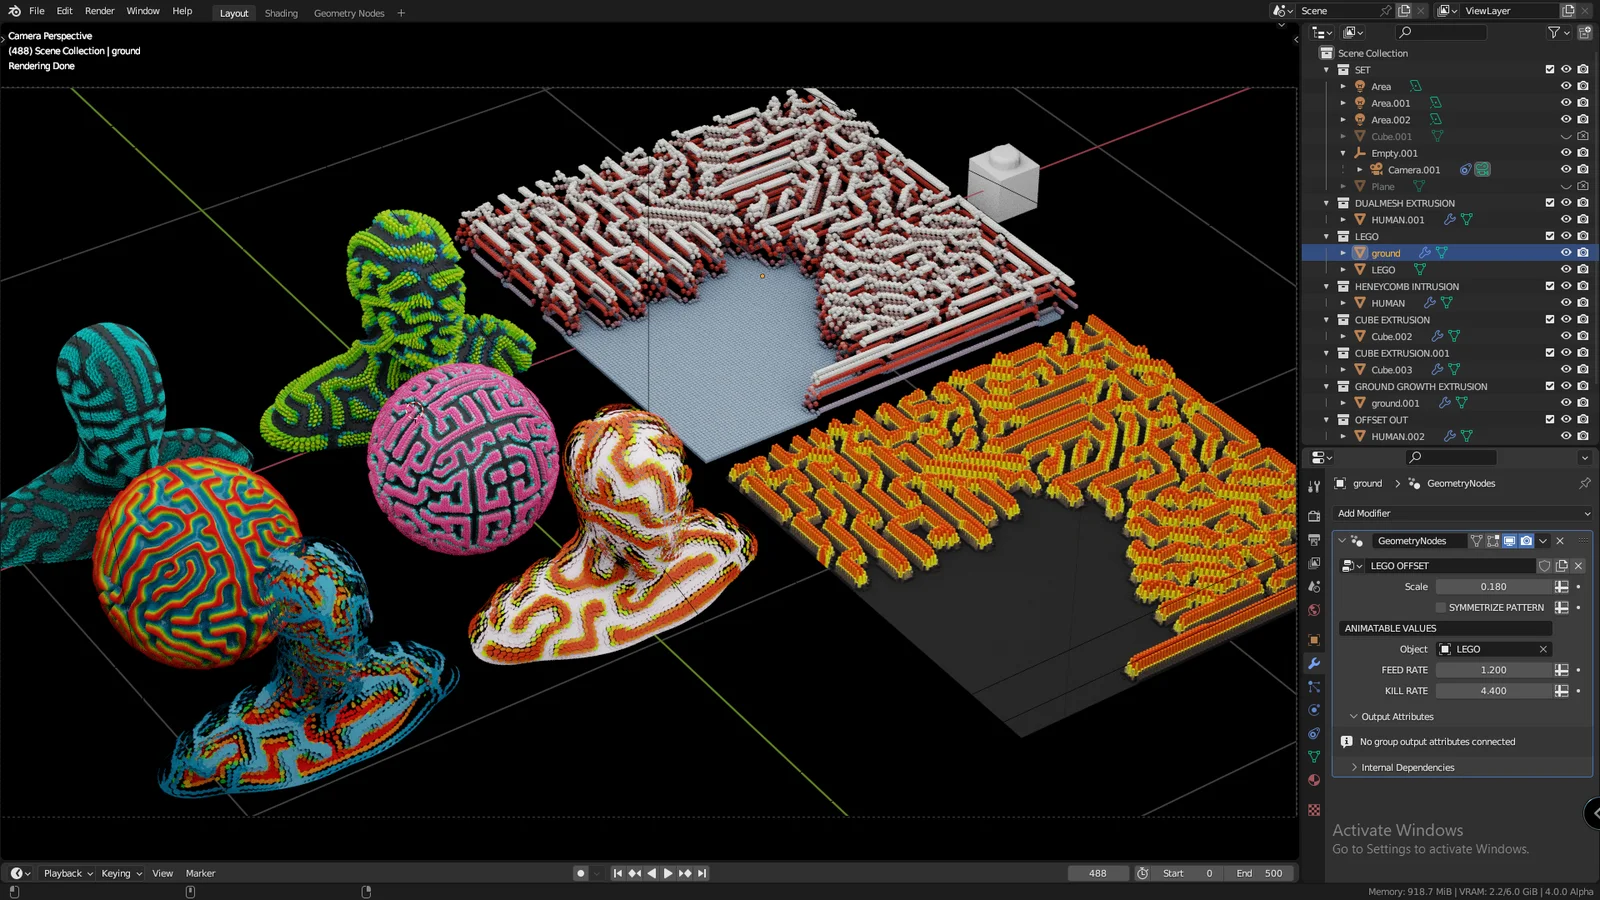Screen dimensions: 1600x900
Task: Switch to the Shading workspace tab
Action: click(x=281, y=13)
